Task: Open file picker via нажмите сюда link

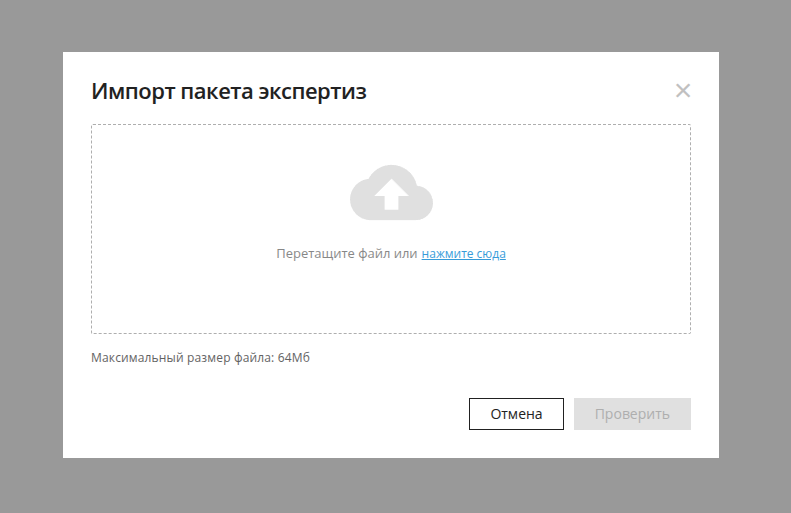Action: click(464, 254)
